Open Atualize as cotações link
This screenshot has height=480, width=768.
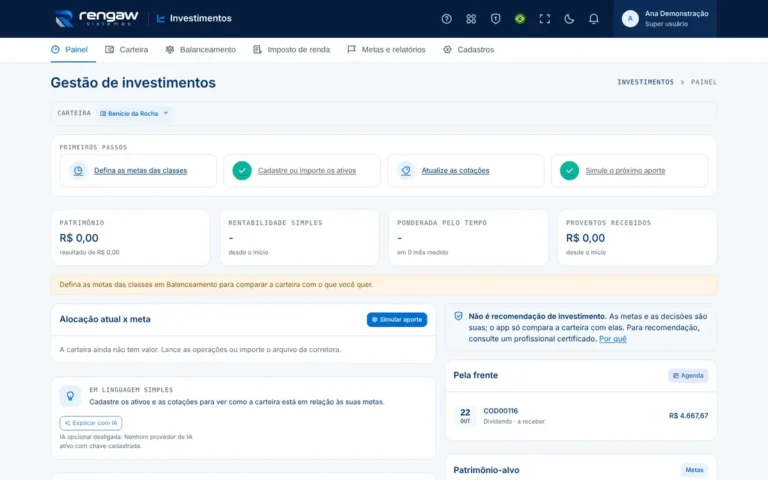[x=456, y=170]
